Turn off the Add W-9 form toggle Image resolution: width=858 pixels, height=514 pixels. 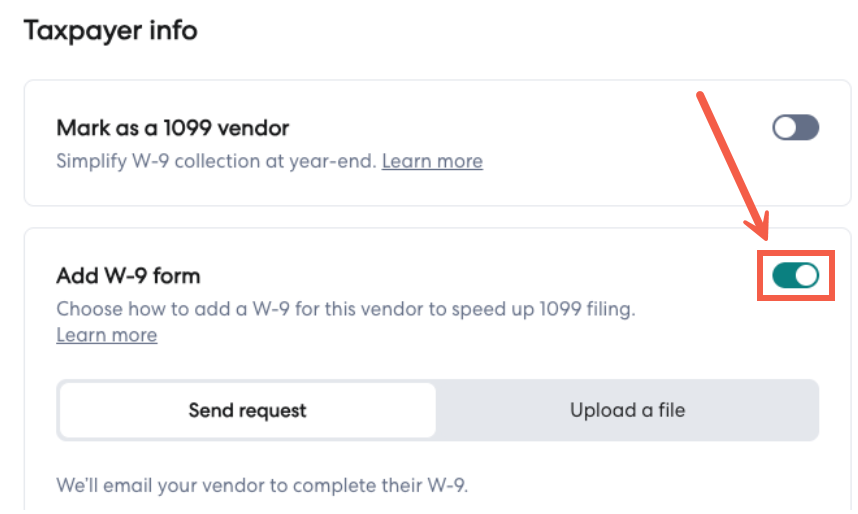(x=795, y=276)
